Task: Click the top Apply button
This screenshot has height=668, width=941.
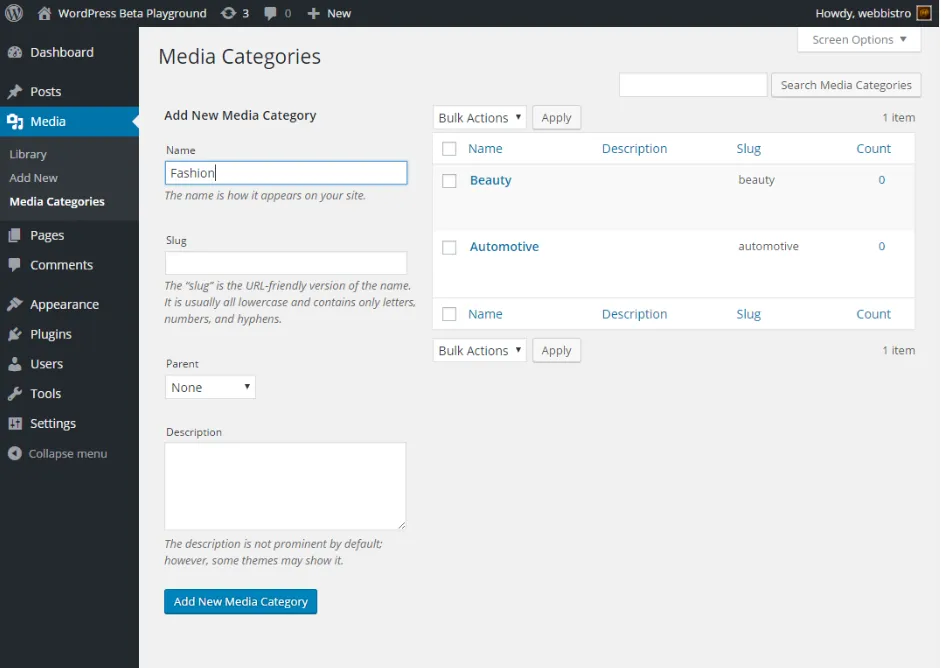Action: point(556,118)
